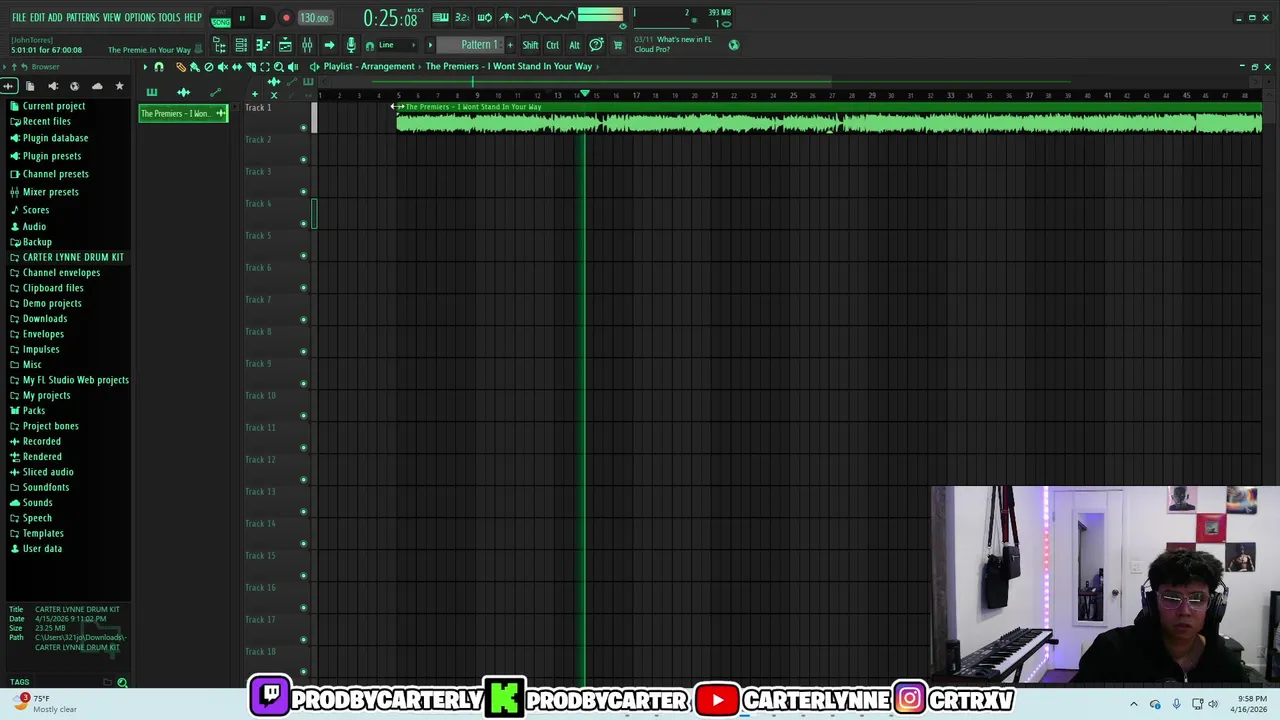Open the shopping cart content library icon

(x=617, y=45)
